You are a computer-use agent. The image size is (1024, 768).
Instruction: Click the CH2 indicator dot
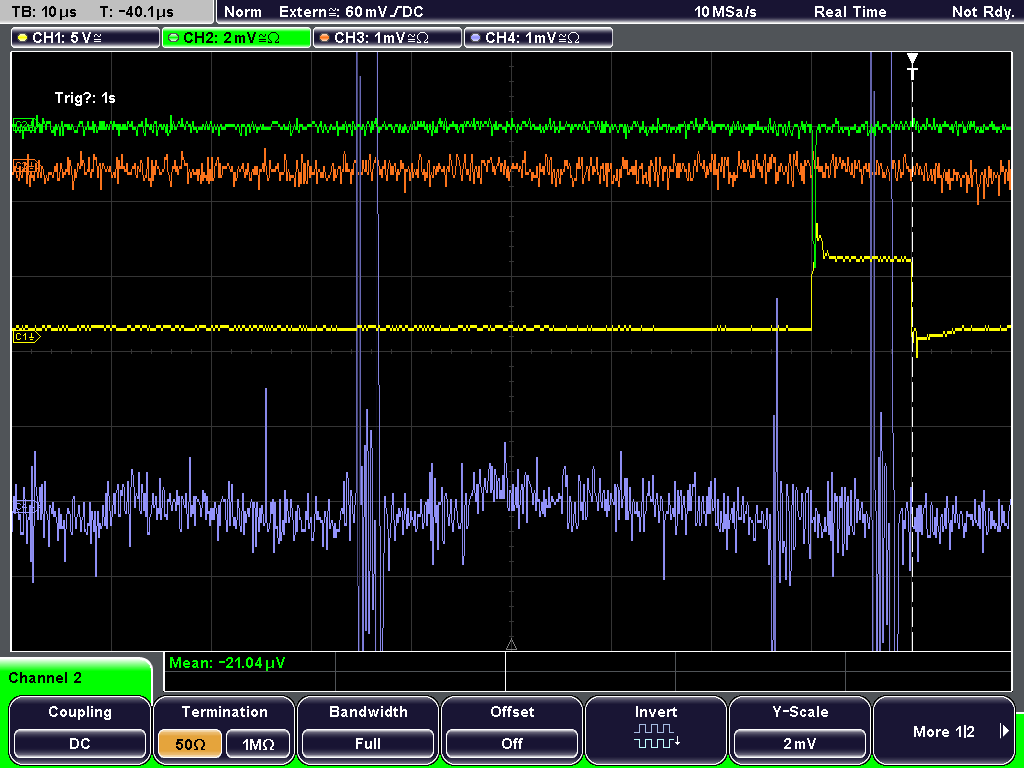[x=173, y=38]
